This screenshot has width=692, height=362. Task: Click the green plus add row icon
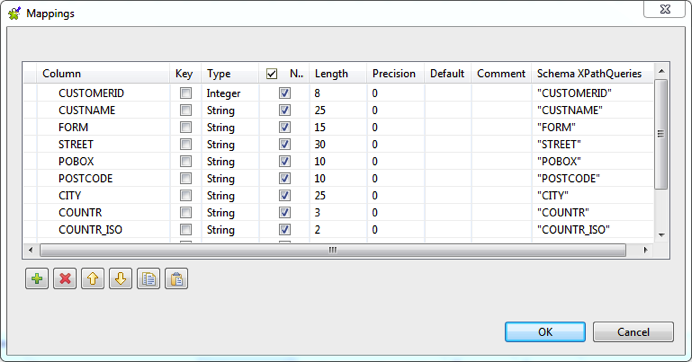pyautogui.click(x=37, y=279)
